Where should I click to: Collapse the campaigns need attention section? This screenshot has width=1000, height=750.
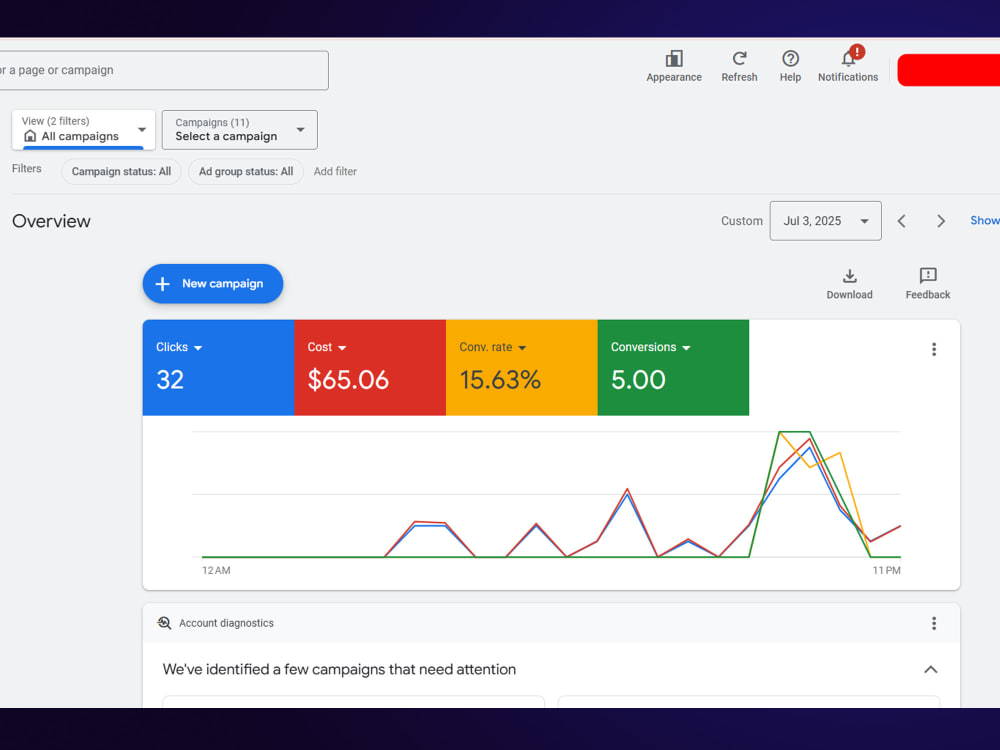point(930,670)
